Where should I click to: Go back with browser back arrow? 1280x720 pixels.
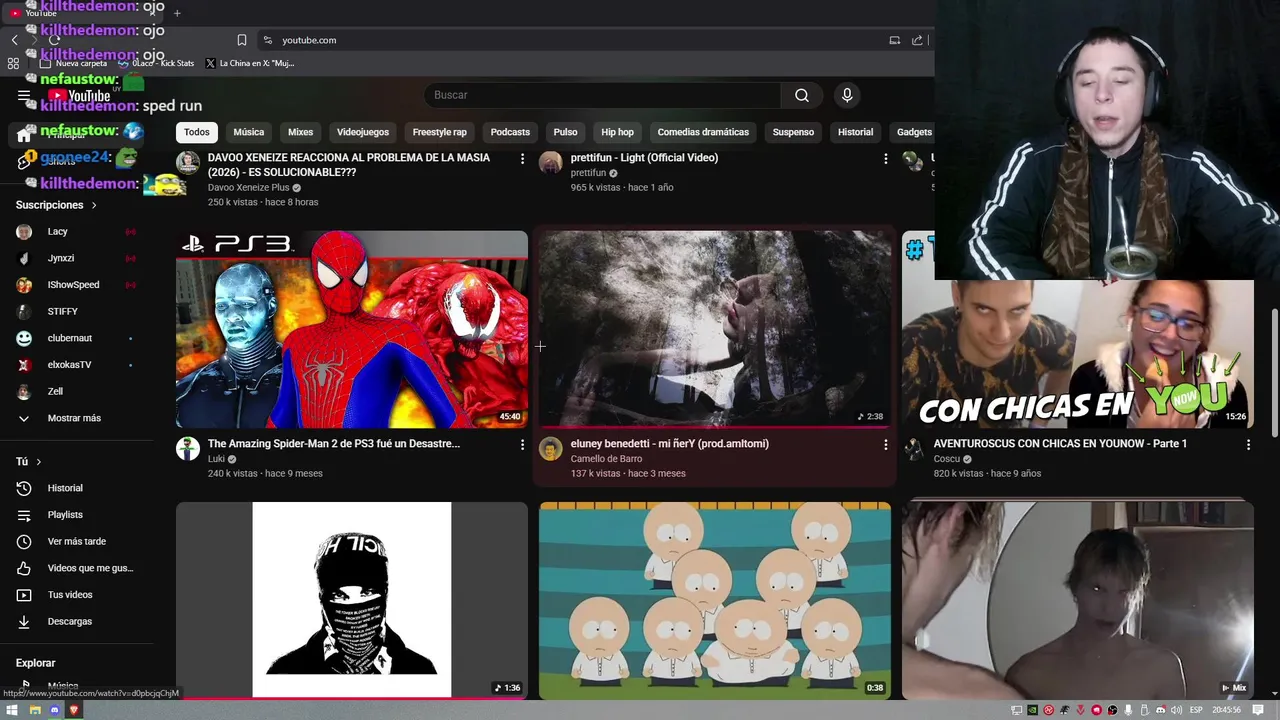14,40
